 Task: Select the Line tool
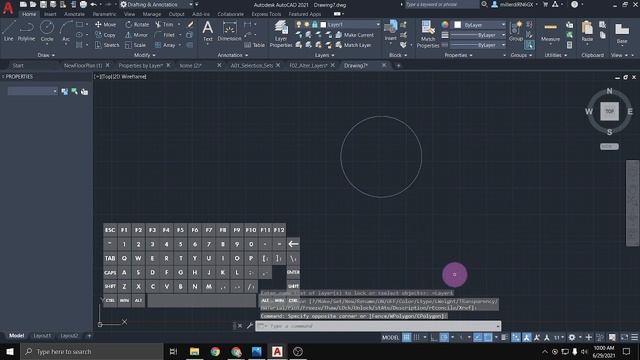[9, 31]
